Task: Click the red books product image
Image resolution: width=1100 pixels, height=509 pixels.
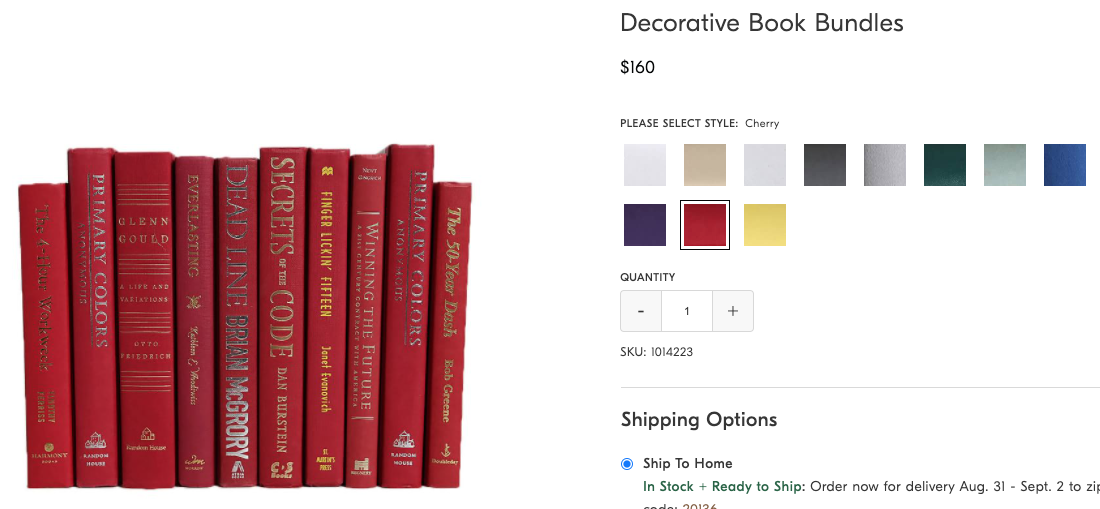Action: 245,320
